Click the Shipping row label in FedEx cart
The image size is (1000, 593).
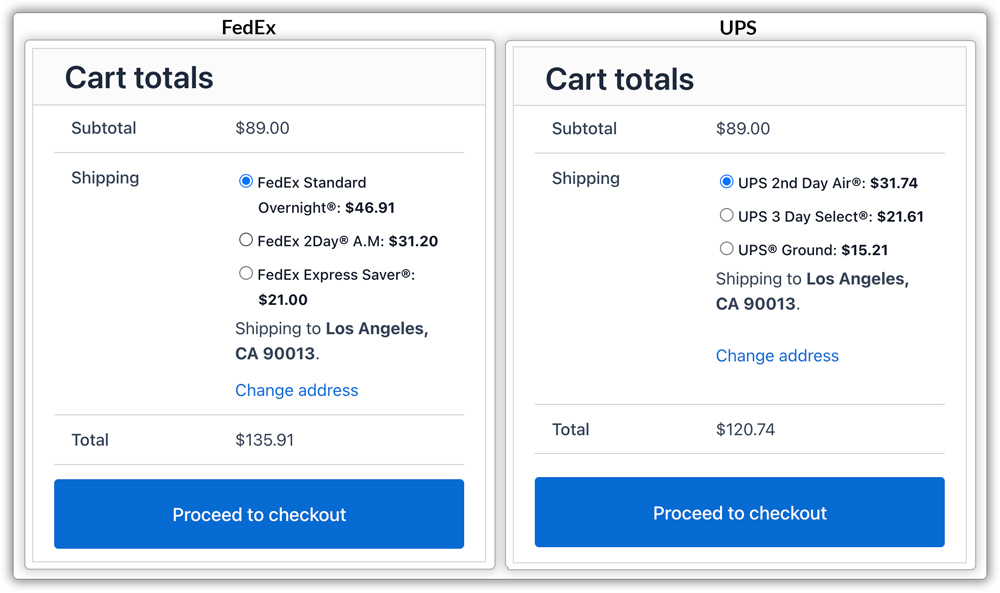click(x=105, y=178)
